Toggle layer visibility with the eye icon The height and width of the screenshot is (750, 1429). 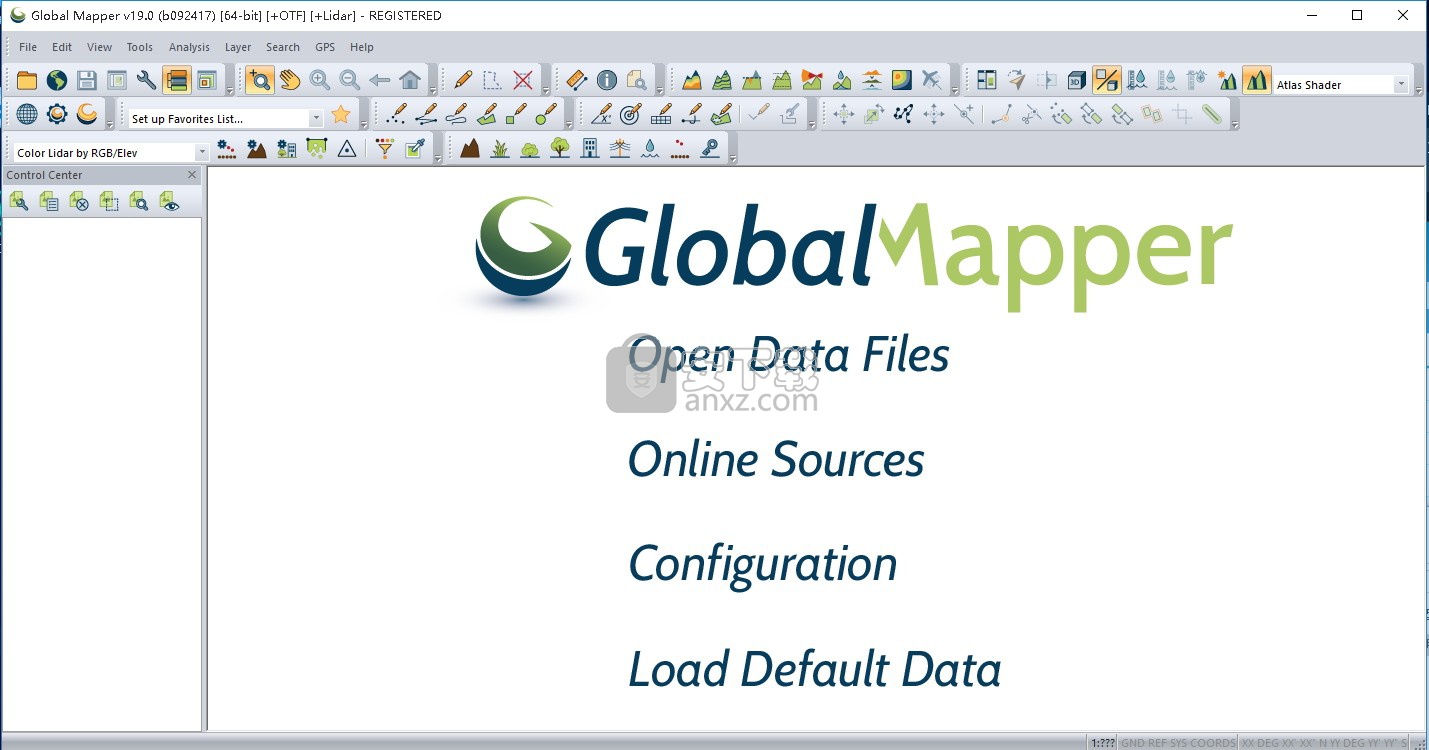pos(169,202)
